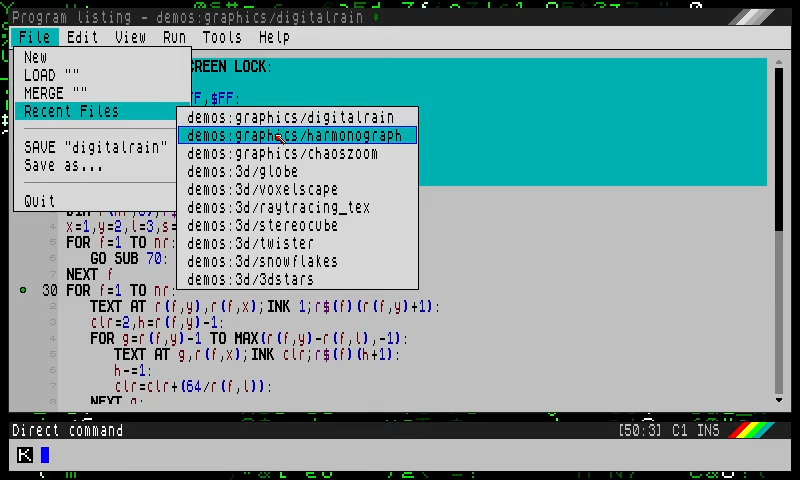Viewport: 800px width, 480px height.
Task: Open the Tools menu
Action: [222, 37]
